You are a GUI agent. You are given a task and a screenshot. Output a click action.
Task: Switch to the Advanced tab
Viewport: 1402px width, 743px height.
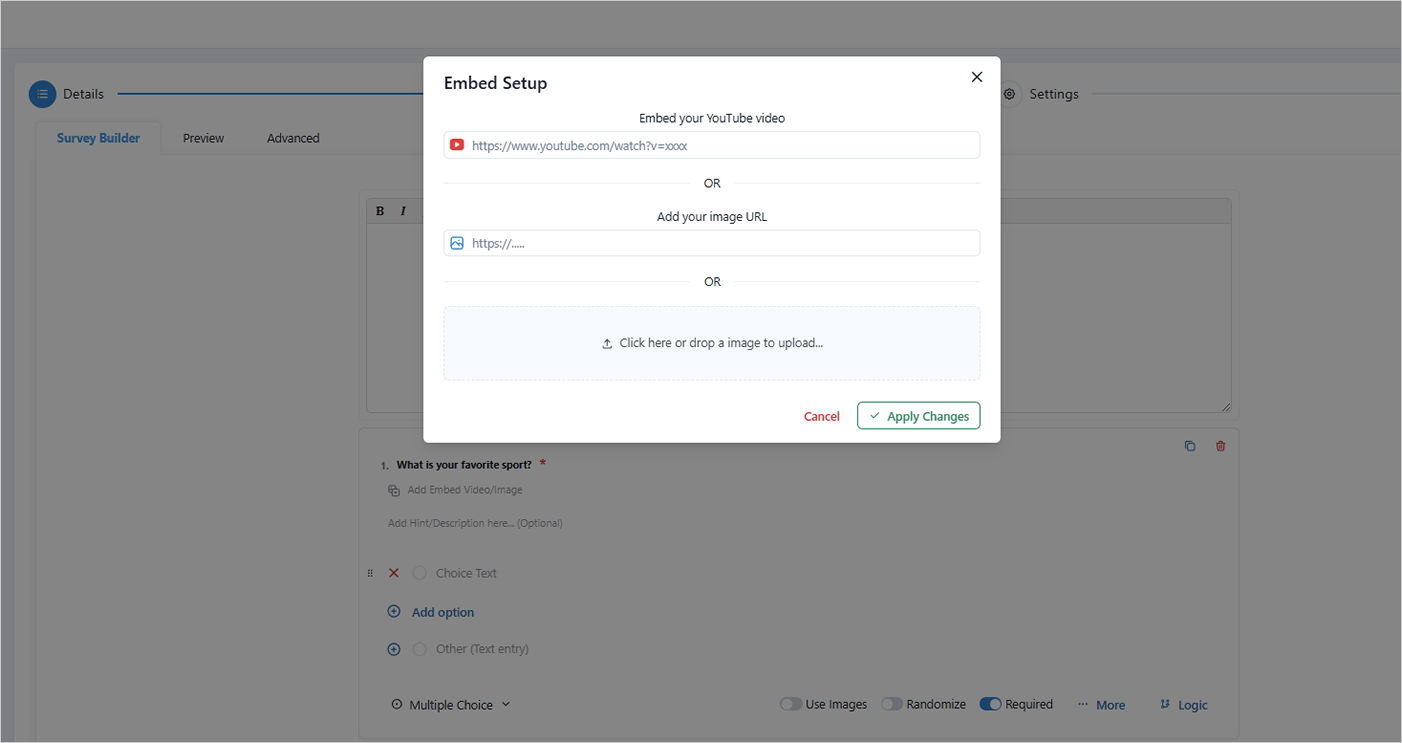click(x=293, y=138)
